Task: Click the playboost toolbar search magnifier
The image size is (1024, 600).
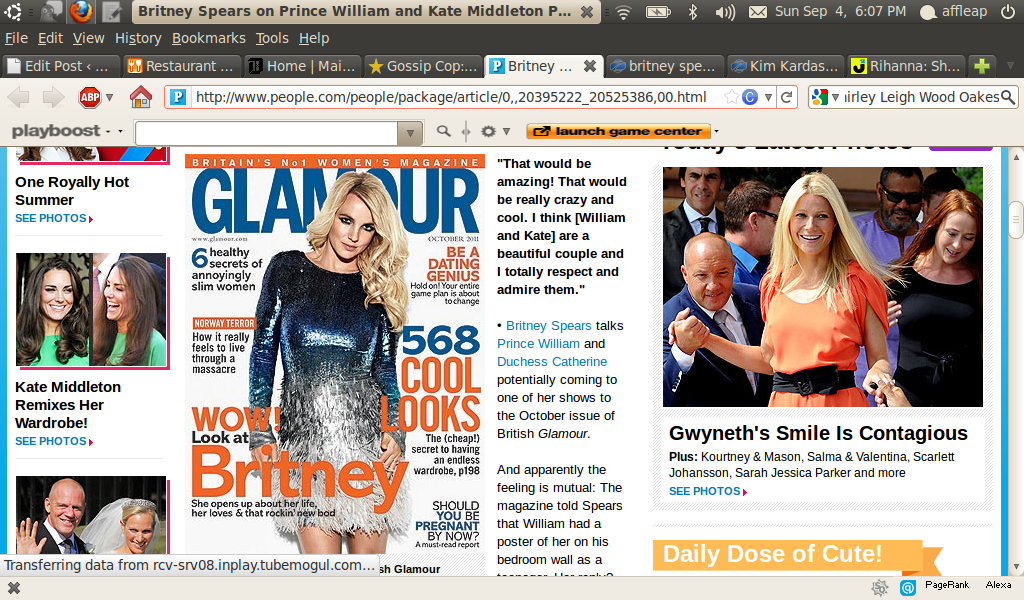Action: [443, 131]
